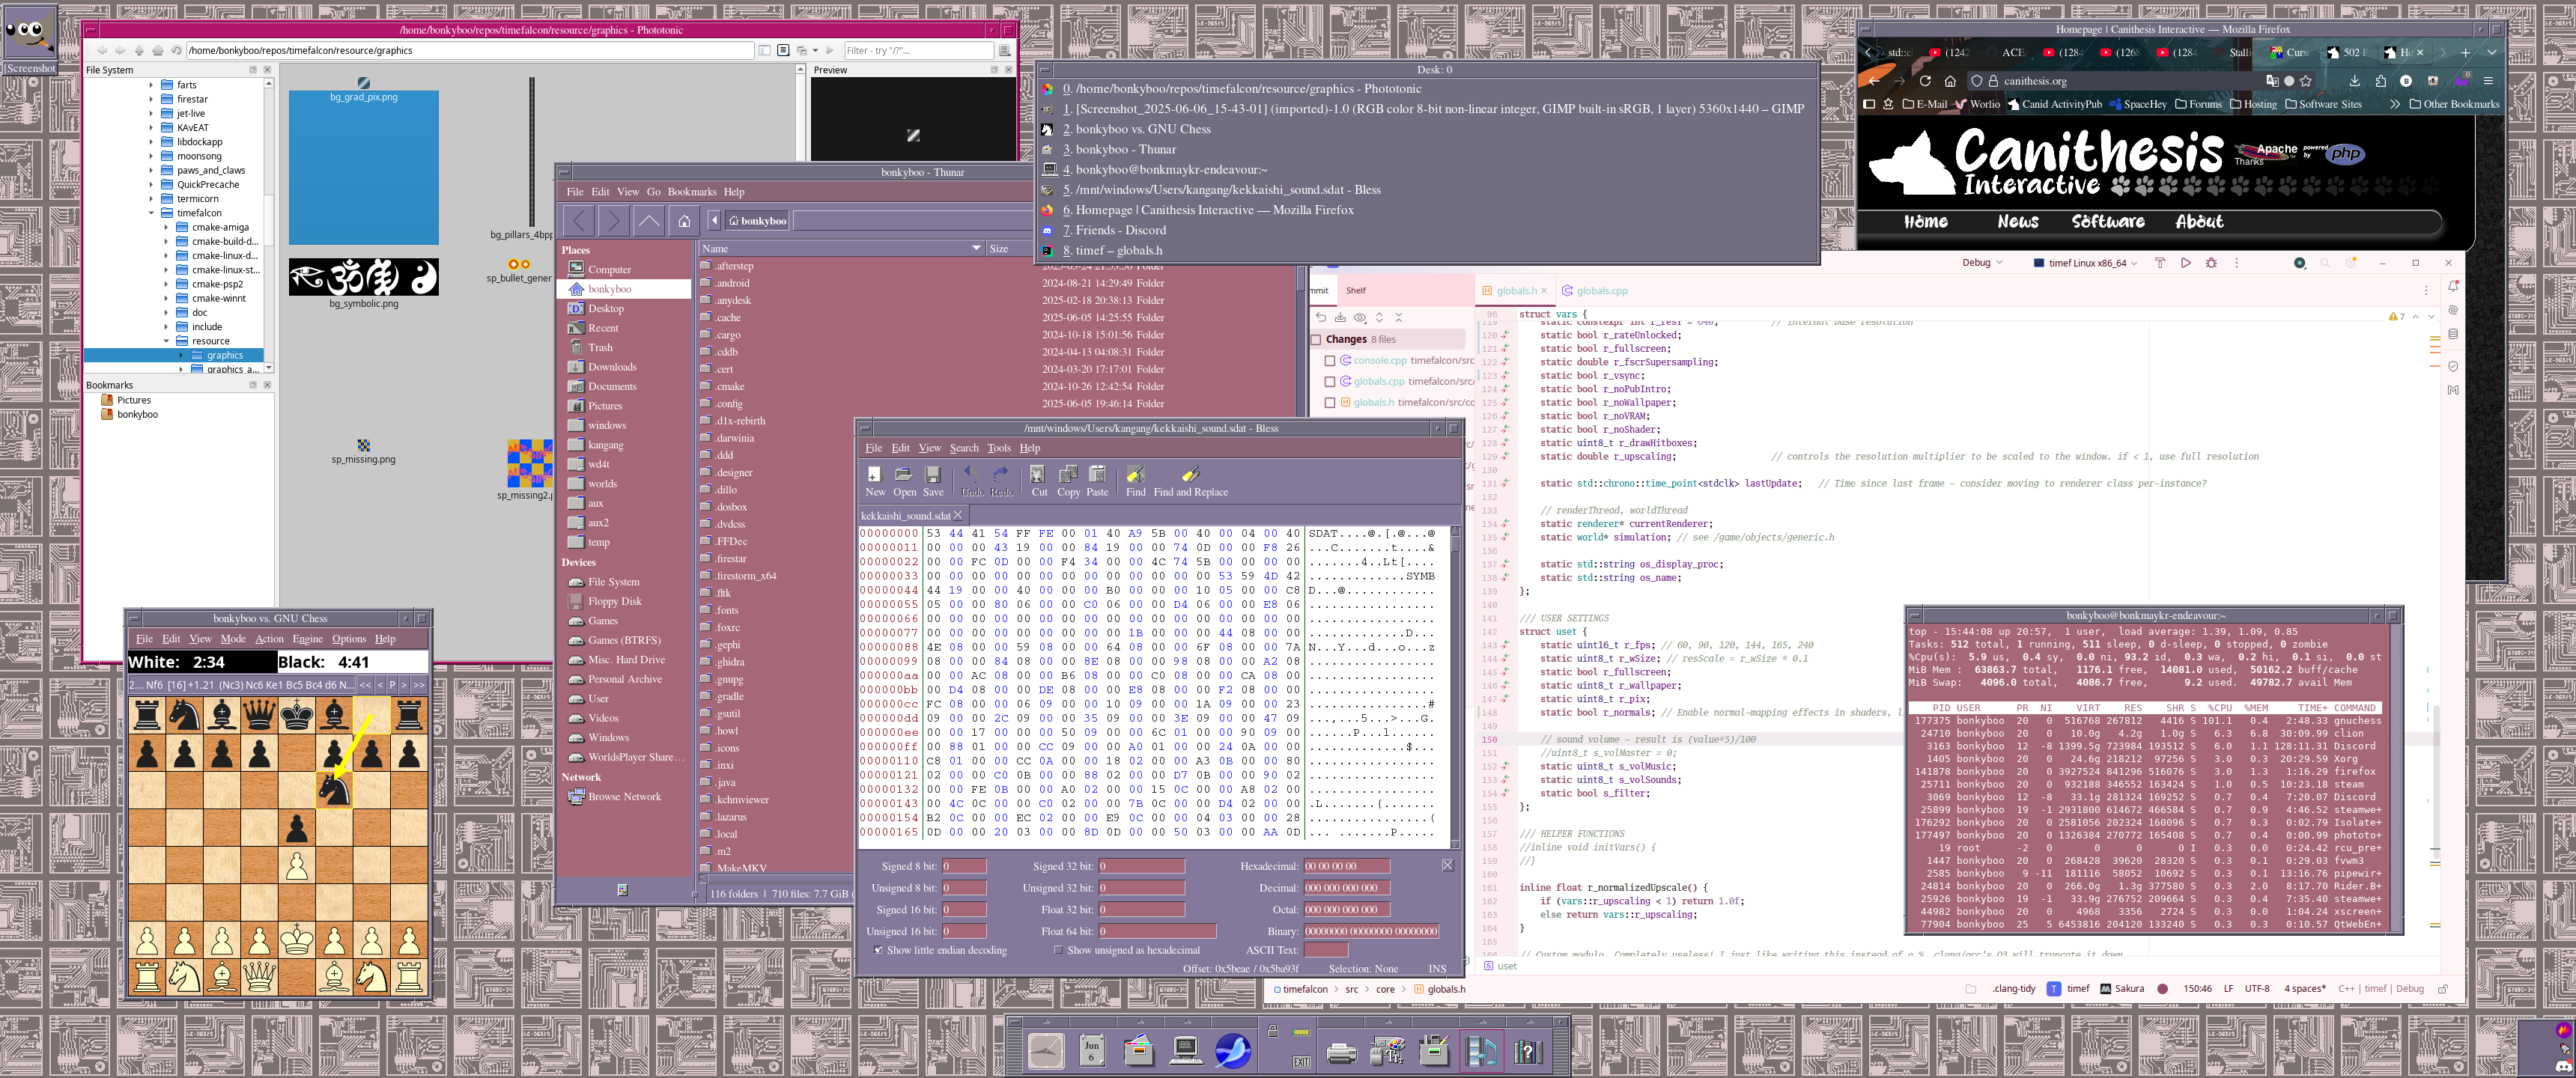Viewport: 2576px width, 1078px height.
Task: Expand all changes in the Commit panel
Action: 1379,317
